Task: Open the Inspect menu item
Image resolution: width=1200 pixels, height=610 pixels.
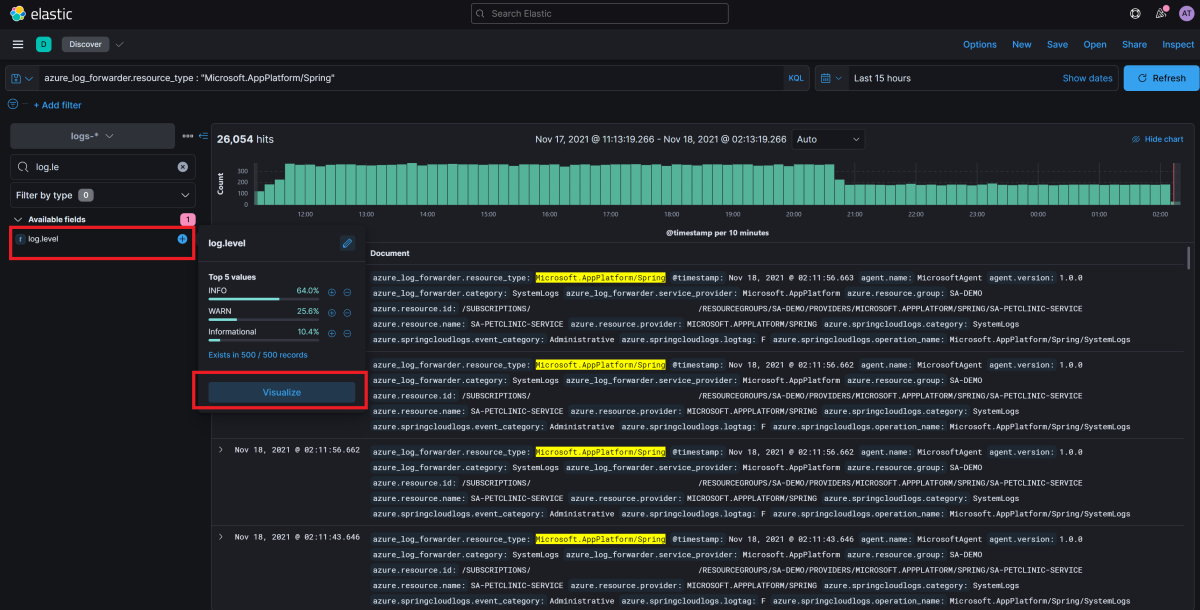Action: (1178, 44)
